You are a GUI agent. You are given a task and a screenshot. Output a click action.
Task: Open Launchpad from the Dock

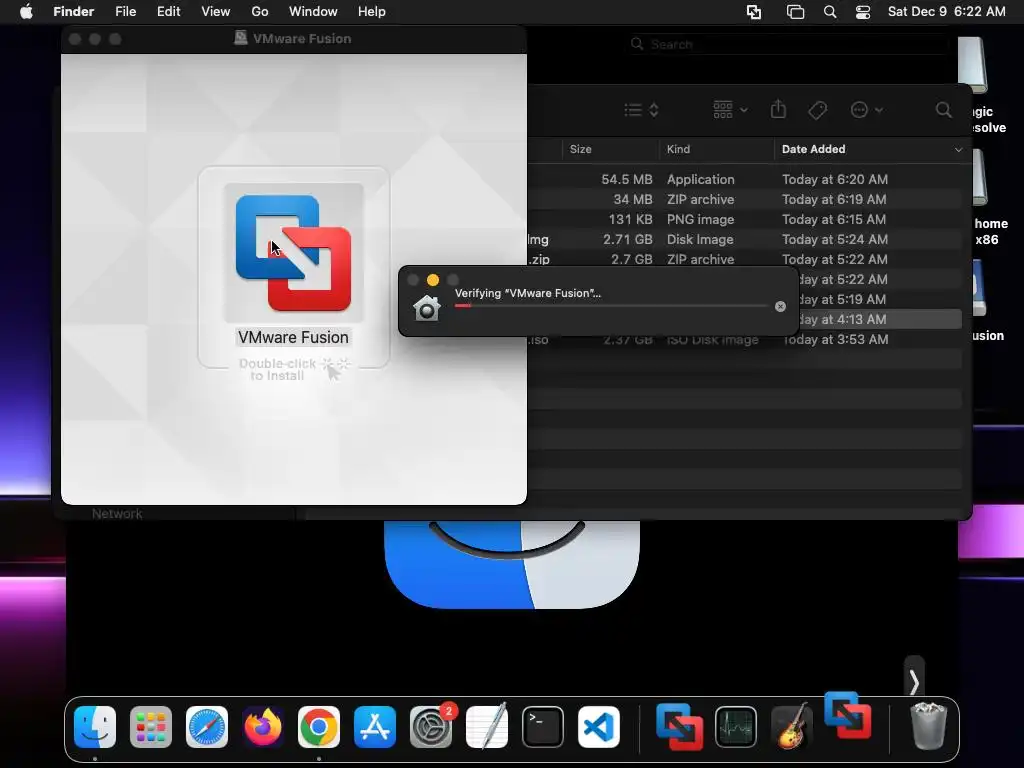pyautogui.click(x=151, y=727)
